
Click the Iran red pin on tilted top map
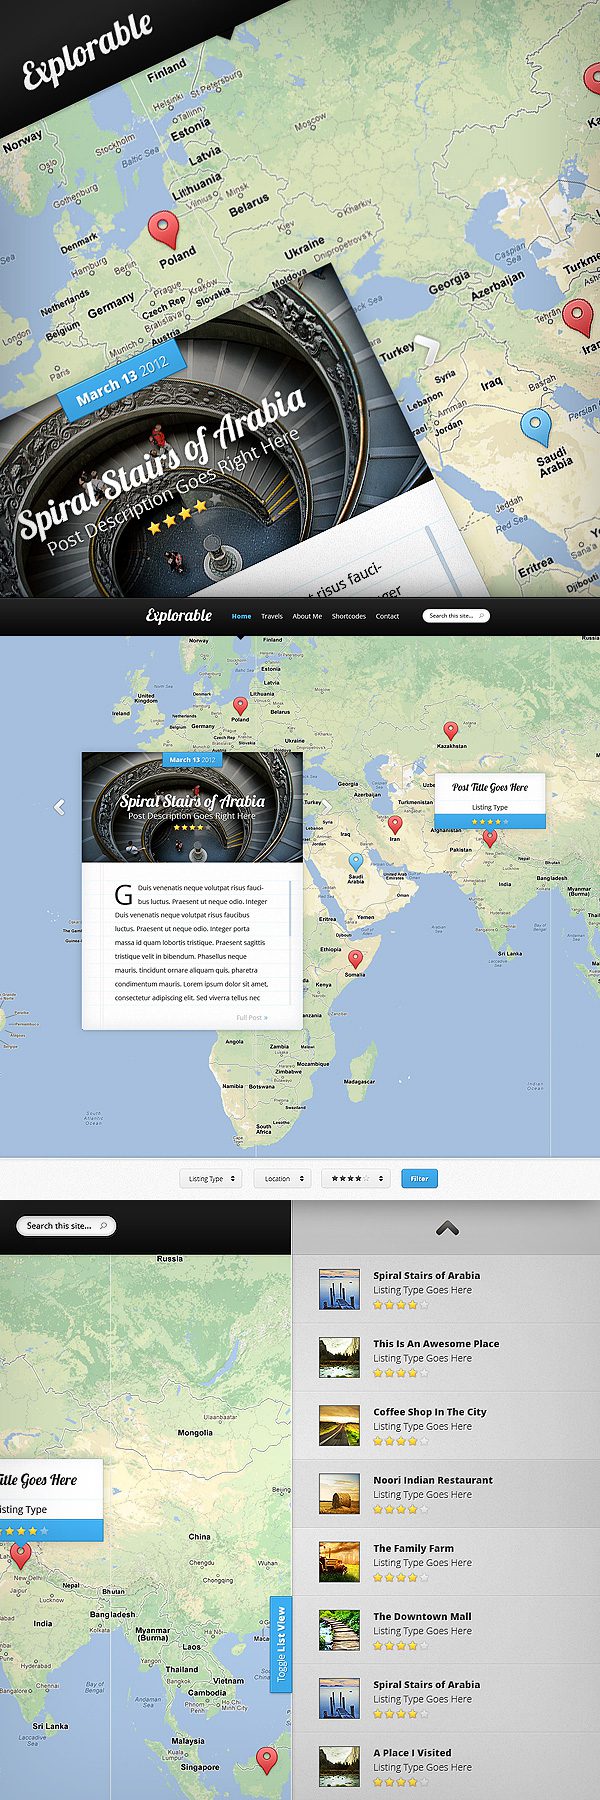pos(577,317)
